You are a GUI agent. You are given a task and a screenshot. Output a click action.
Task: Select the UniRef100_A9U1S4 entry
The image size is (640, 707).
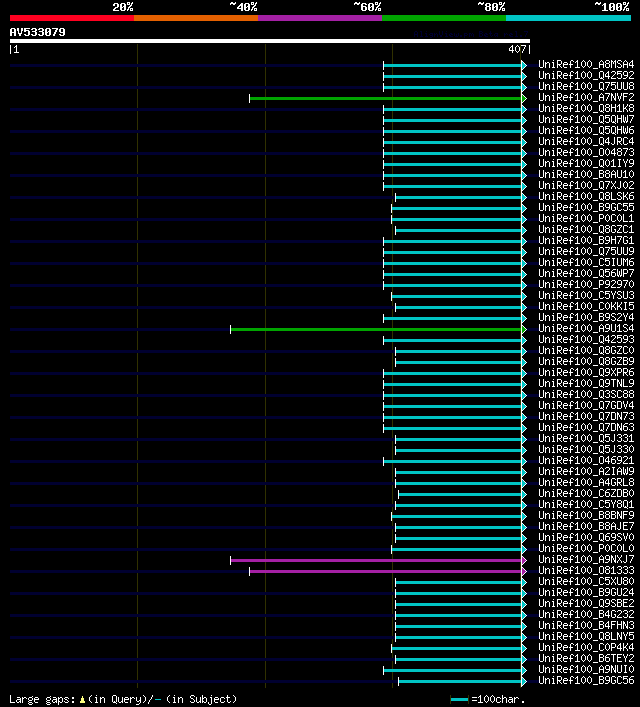586,328
